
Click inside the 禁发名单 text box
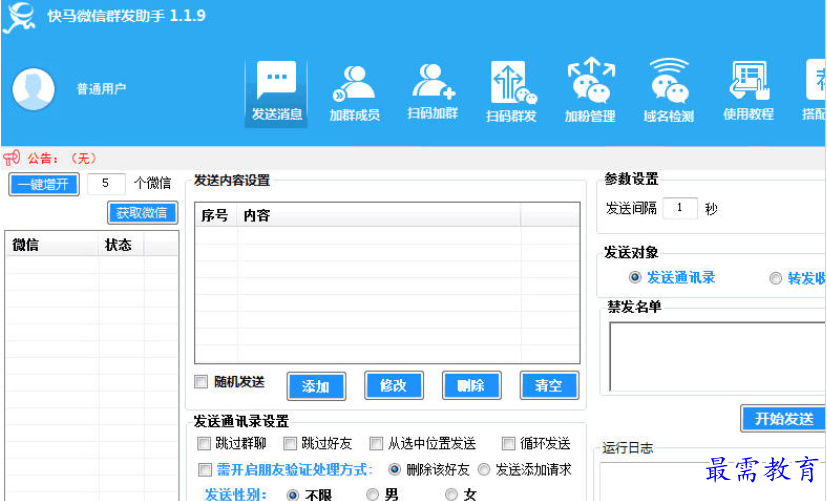(718, 357)
